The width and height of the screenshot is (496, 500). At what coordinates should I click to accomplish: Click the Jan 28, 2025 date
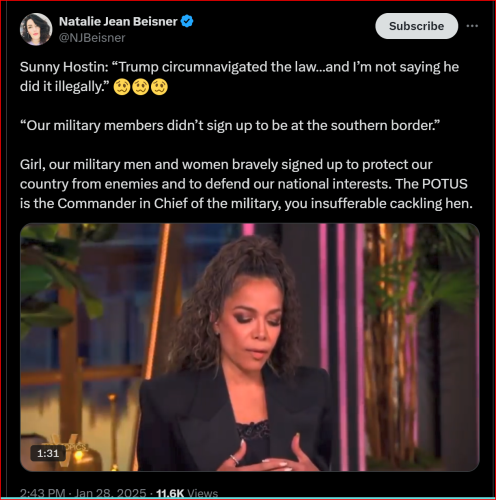(x=110, y=493)
